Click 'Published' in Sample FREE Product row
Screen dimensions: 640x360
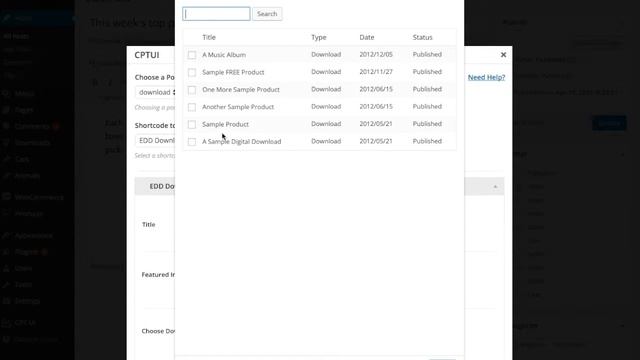[x=427, y=72]
